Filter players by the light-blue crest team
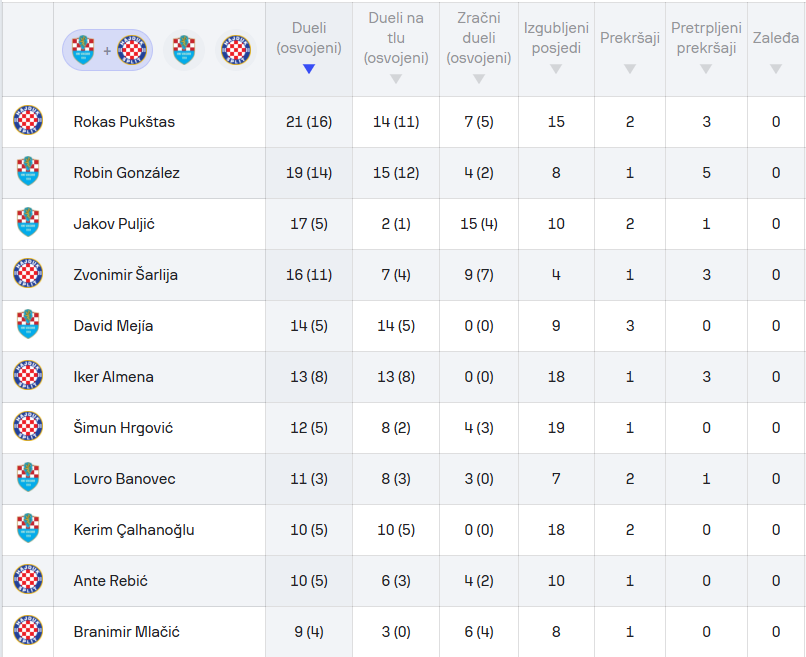The image size is (806, 657). pyautogui.click(x=183, y=49)
